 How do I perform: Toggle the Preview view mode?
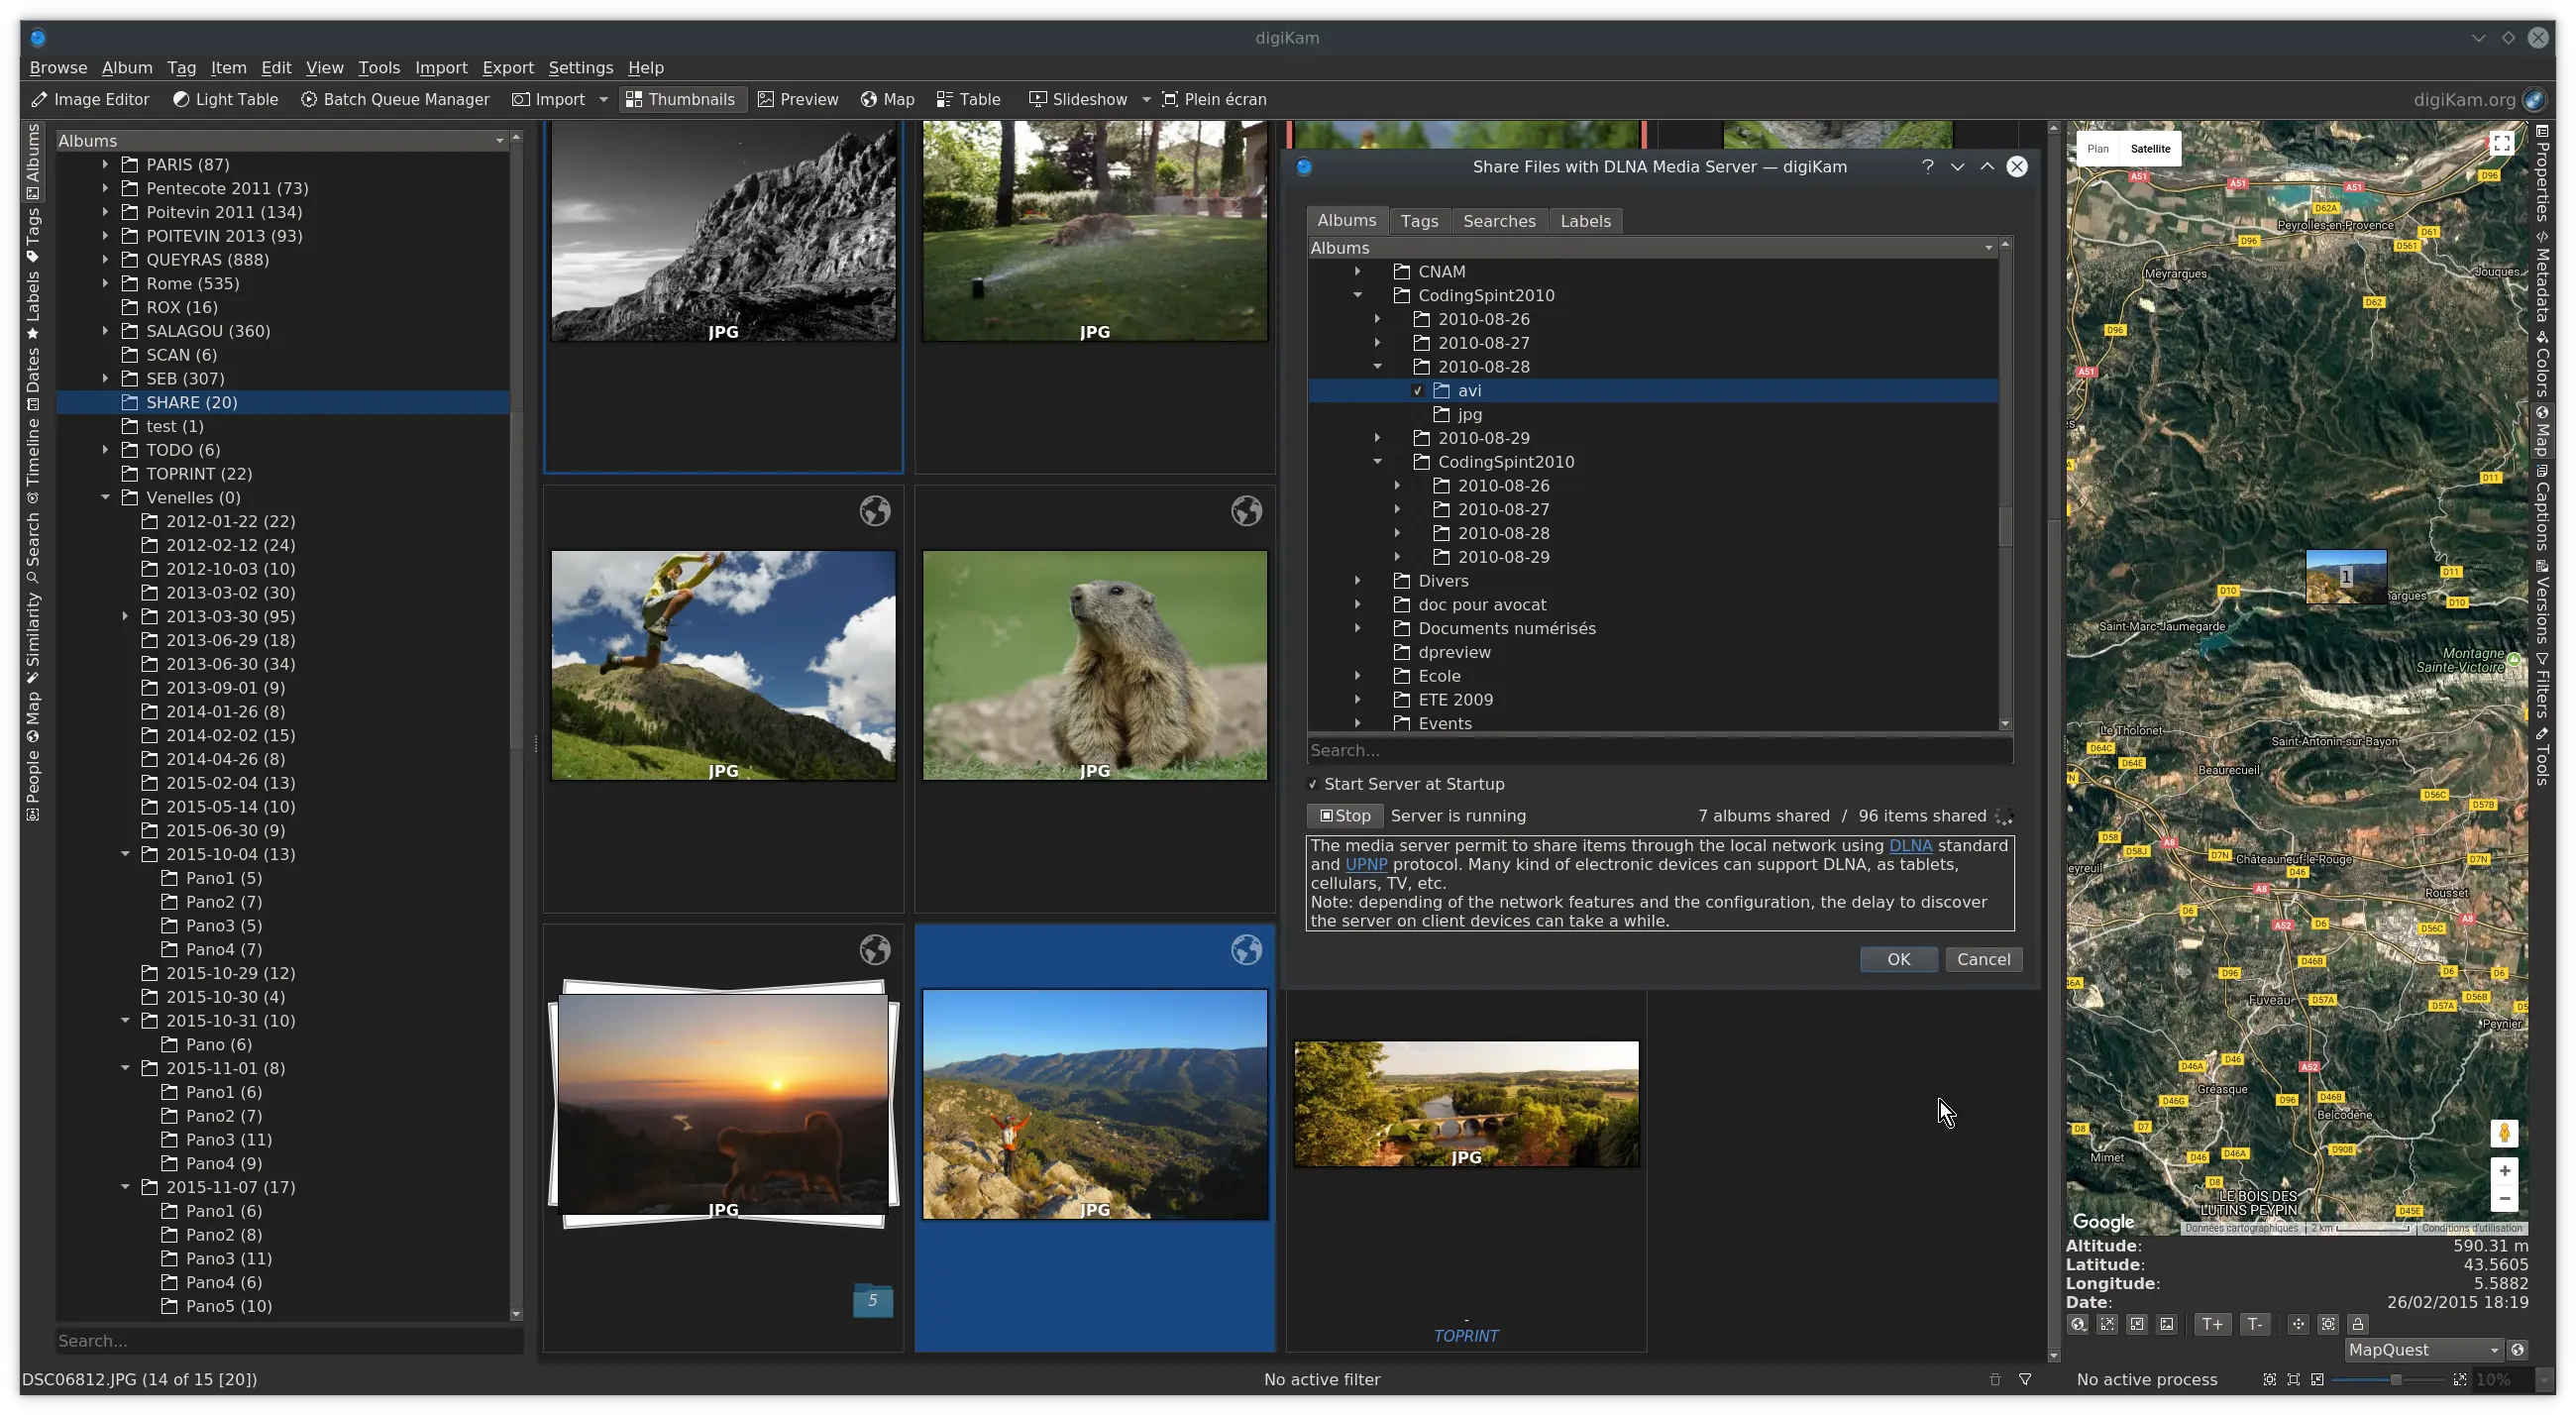point(798,99)
